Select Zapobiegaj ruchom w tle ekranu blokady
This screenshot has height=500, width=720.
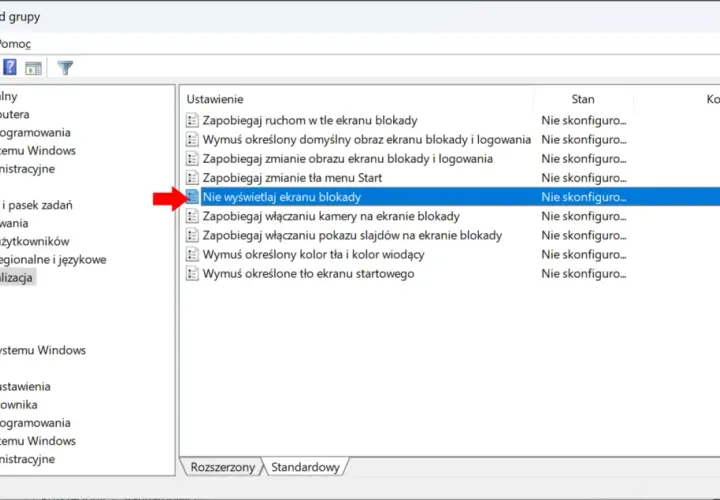point(310,120)
